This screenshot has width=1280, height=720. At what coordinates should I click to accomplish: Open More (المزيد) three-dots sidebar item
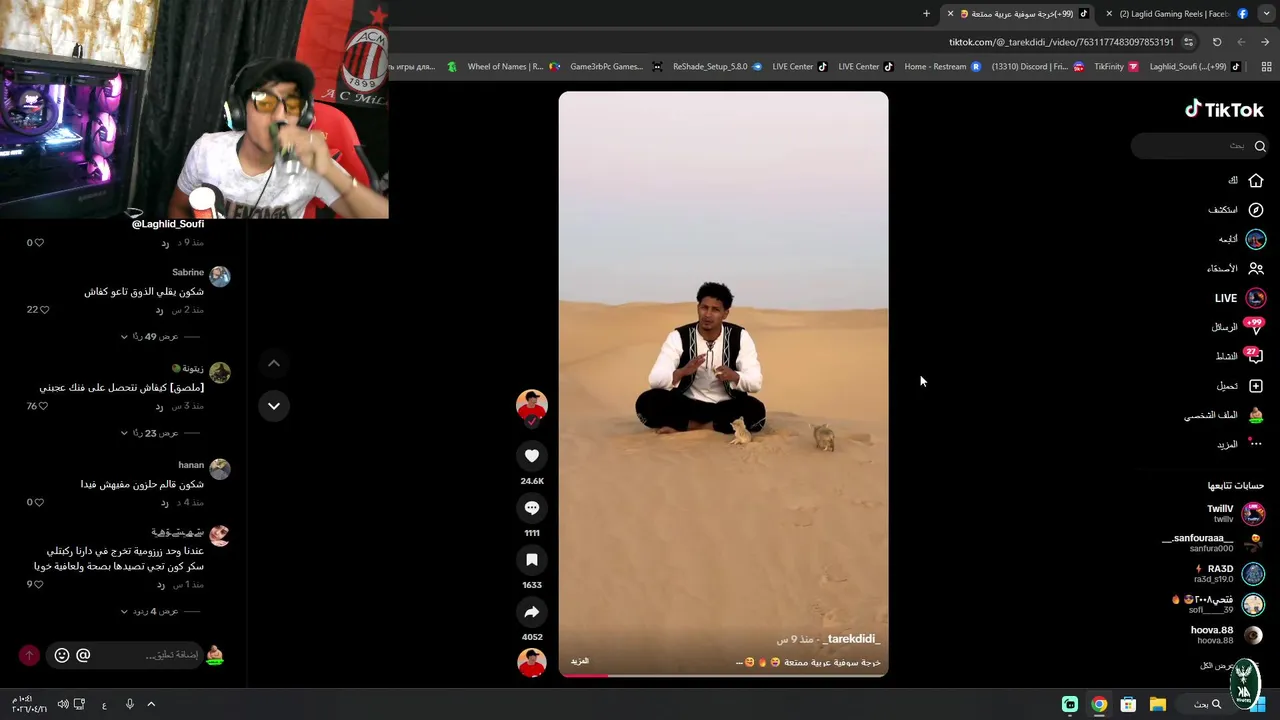(x=1240, y=444)
